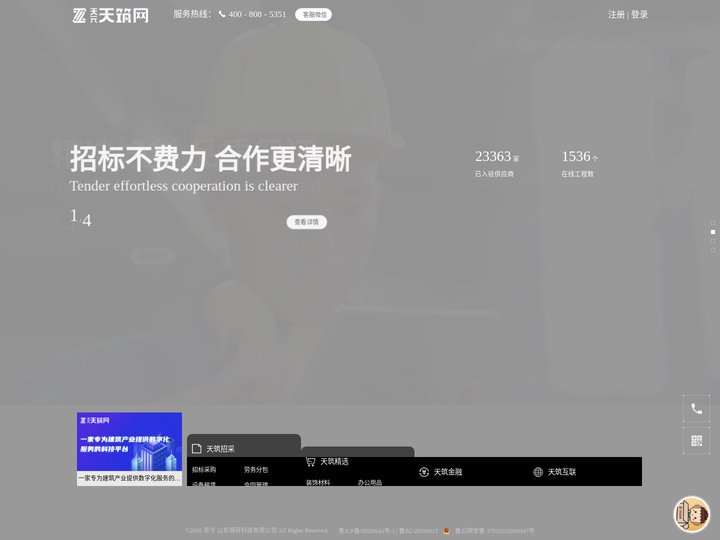
Task: Open the 招标采购 link
Action: (x=204, y=470)
